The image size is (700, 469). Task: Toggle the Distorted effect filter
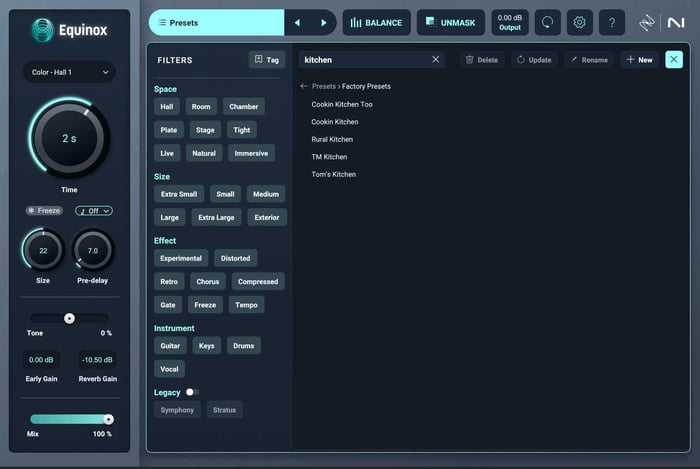[x=236, y=258]
